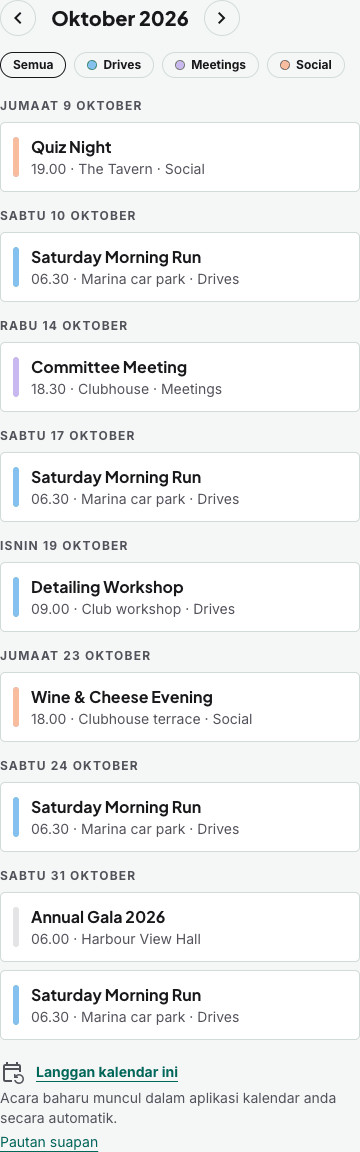
Task: Open the Annual Gala 2026 event
Action: point(180,927)
